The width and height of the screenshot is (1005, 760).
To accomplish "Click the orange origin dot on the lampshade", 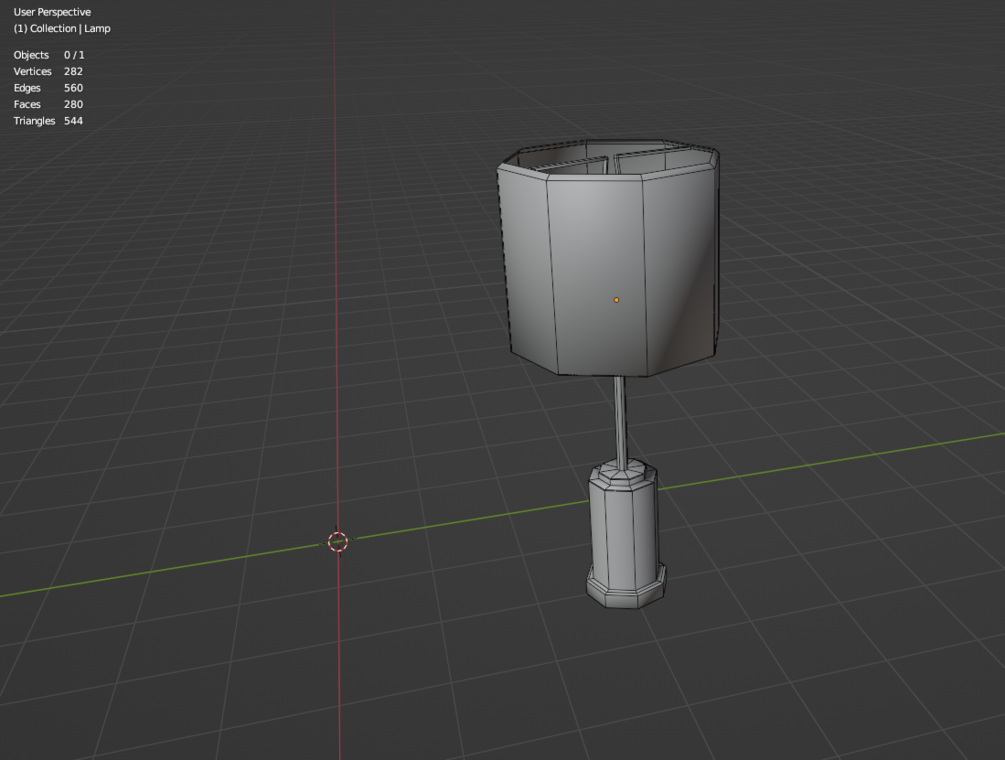I will point(617,299).
